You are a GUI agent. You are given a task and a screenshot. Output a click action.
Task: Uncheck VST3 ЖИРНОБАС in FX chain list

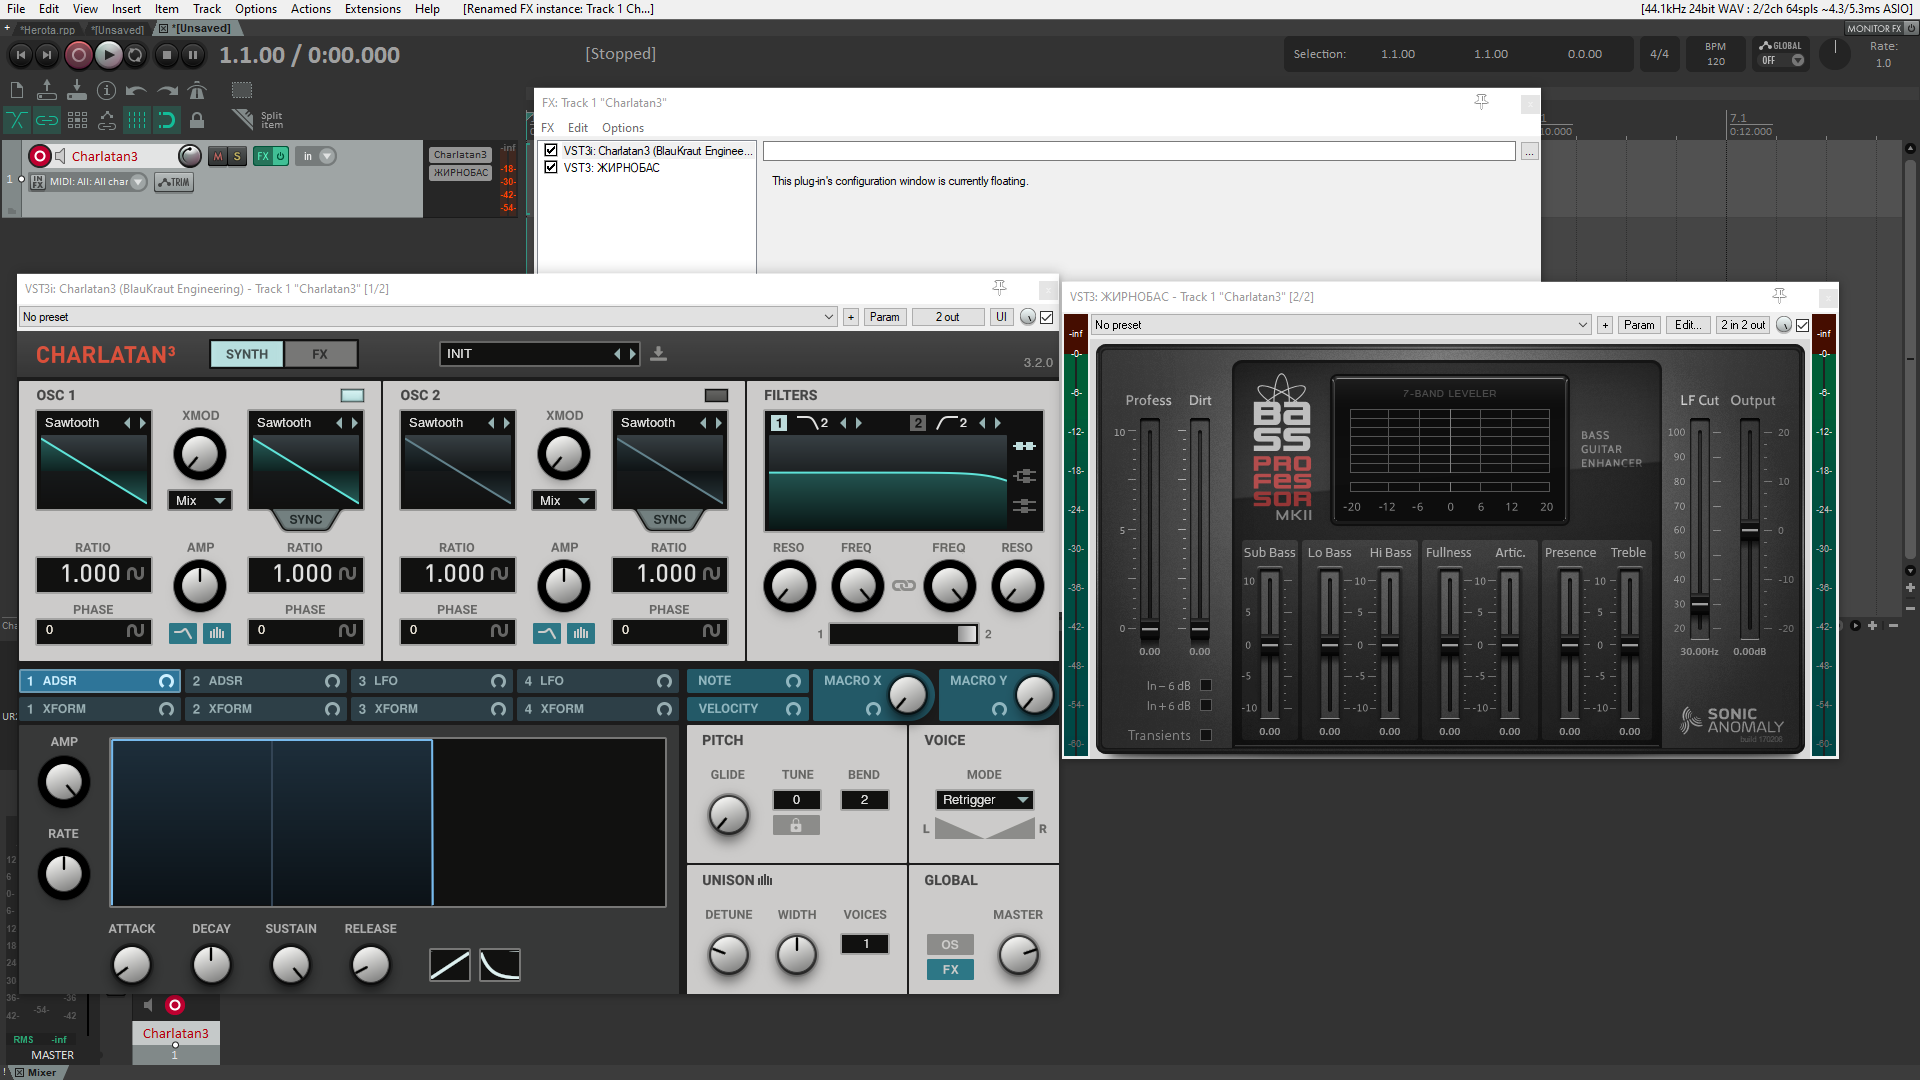[551, 168]
